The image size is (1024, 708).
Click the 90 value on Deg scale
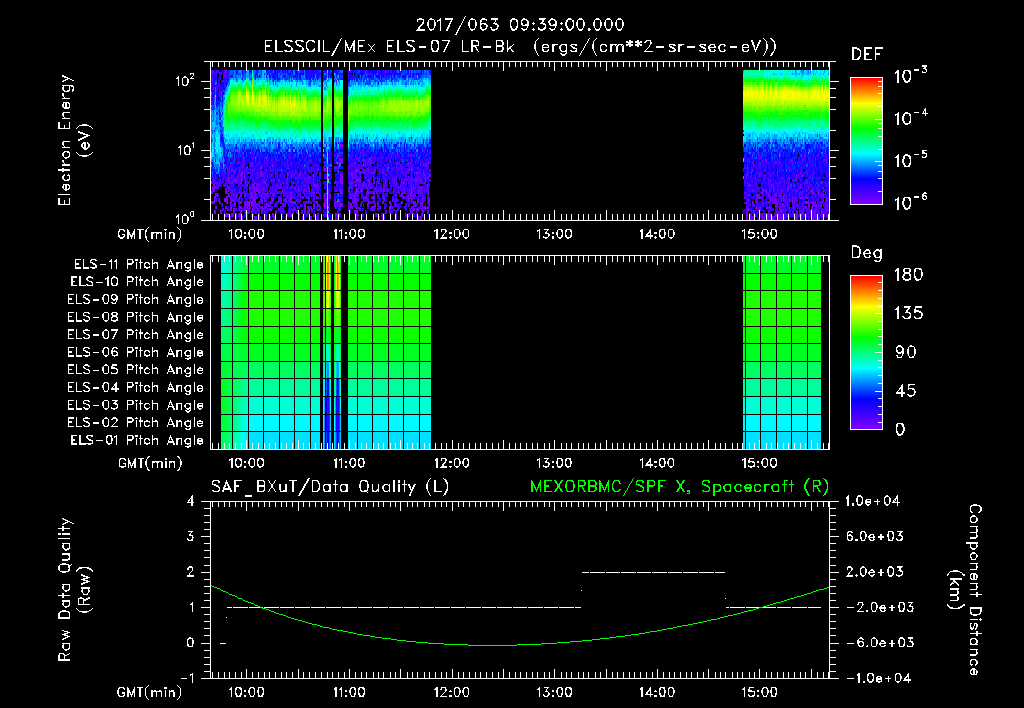click(906, 353)
